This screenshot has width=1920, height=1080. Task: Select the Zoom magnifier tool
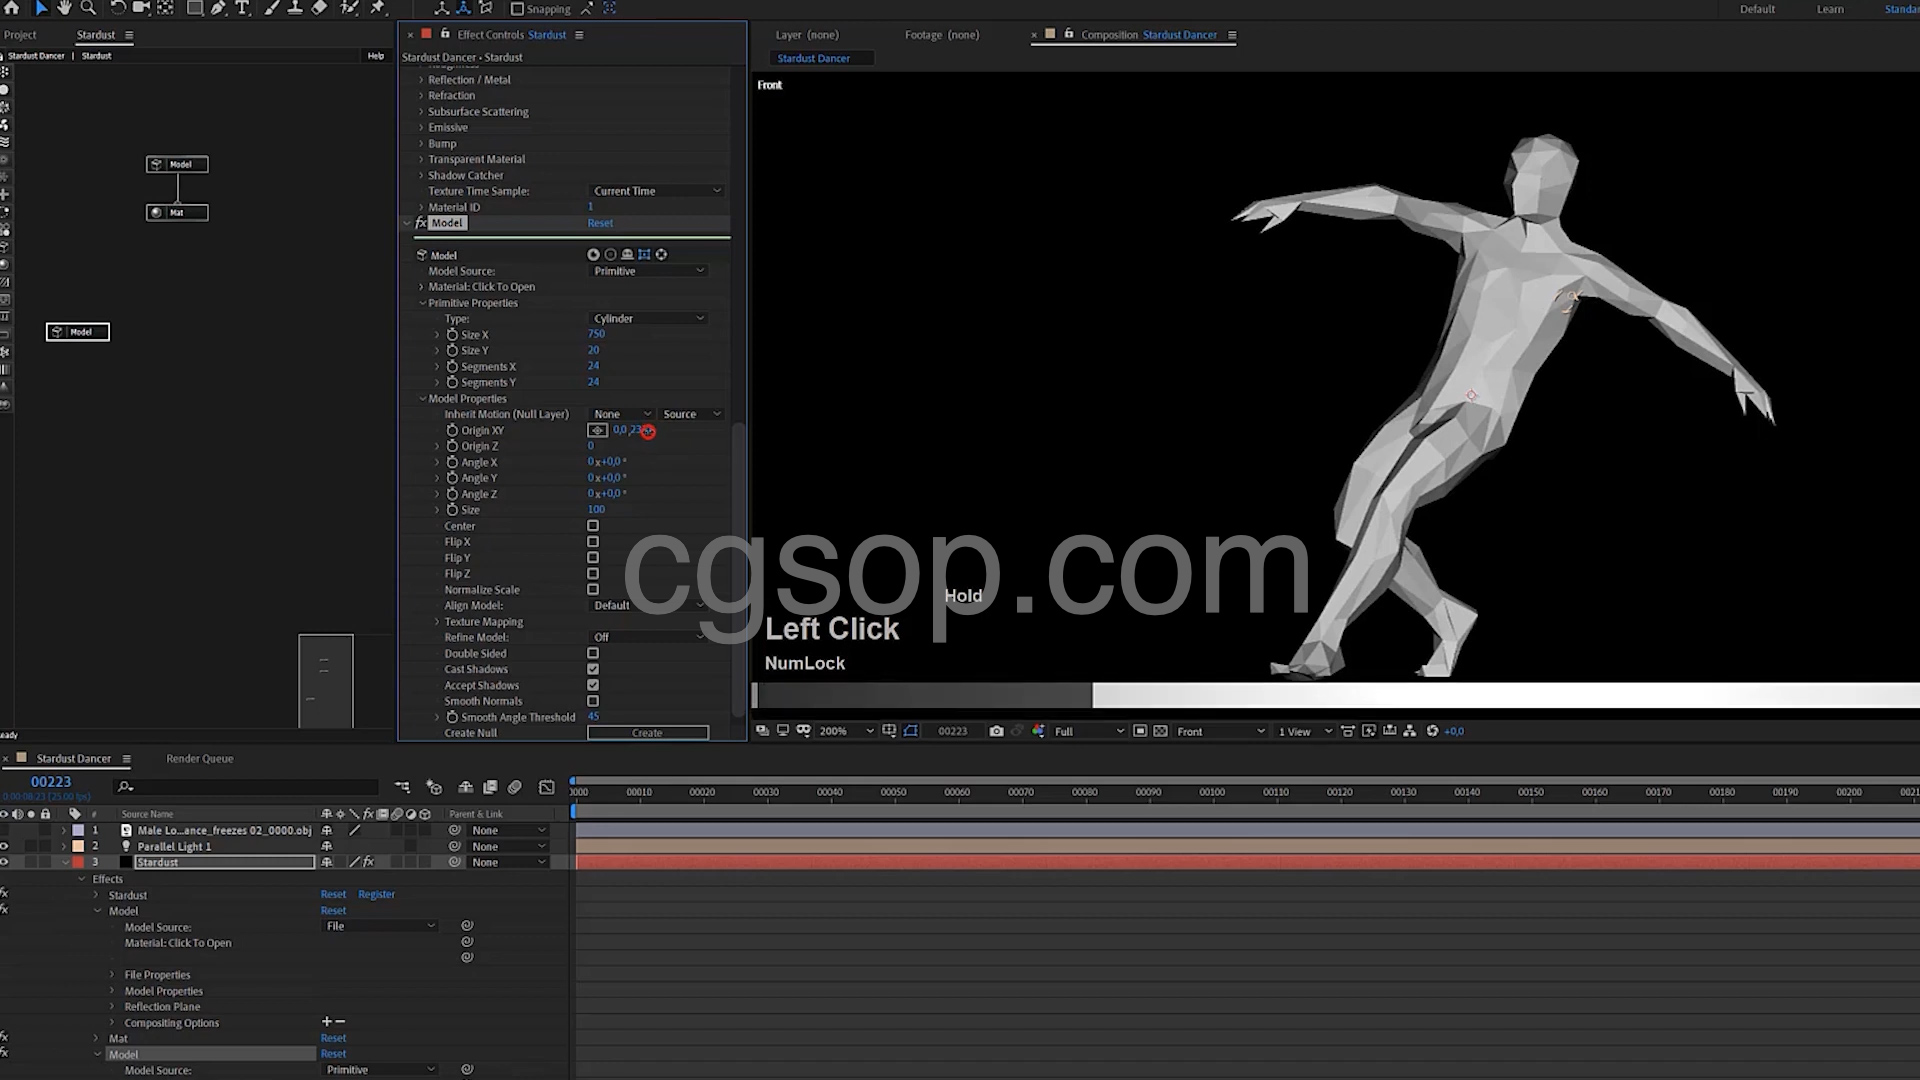click(88, 8)
